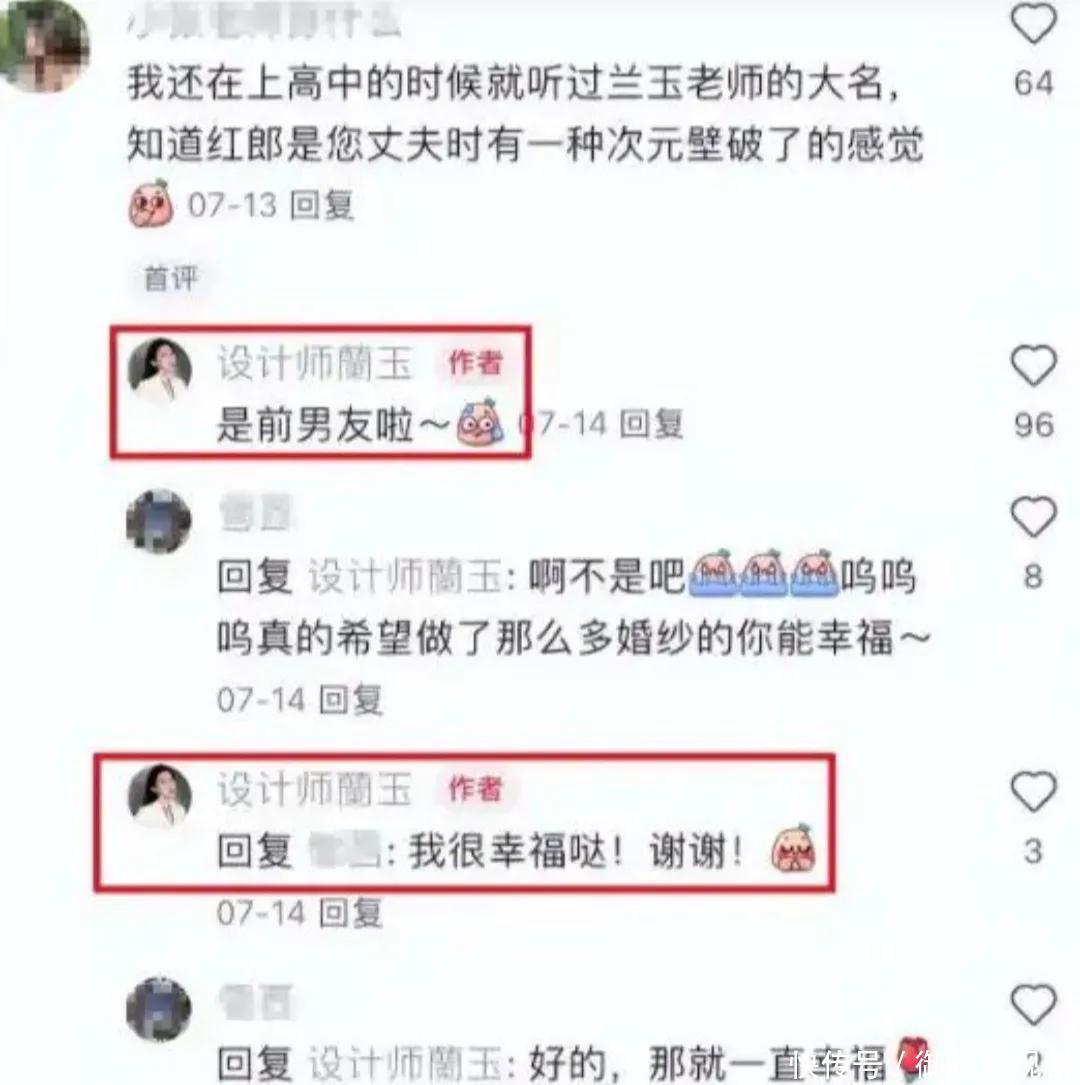The image size is (1080, 1085).
Task: Open 设计师蘭玉 avatar in second red box
Action: pos(160,796)
